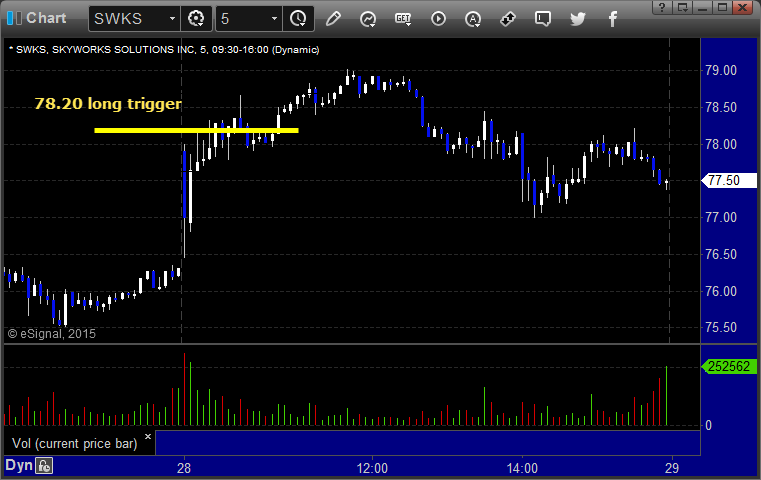Image resolution: width=761 pixels, height=480 pixels.
Task: Click the 76.50 price axis label
Action: 721,254
